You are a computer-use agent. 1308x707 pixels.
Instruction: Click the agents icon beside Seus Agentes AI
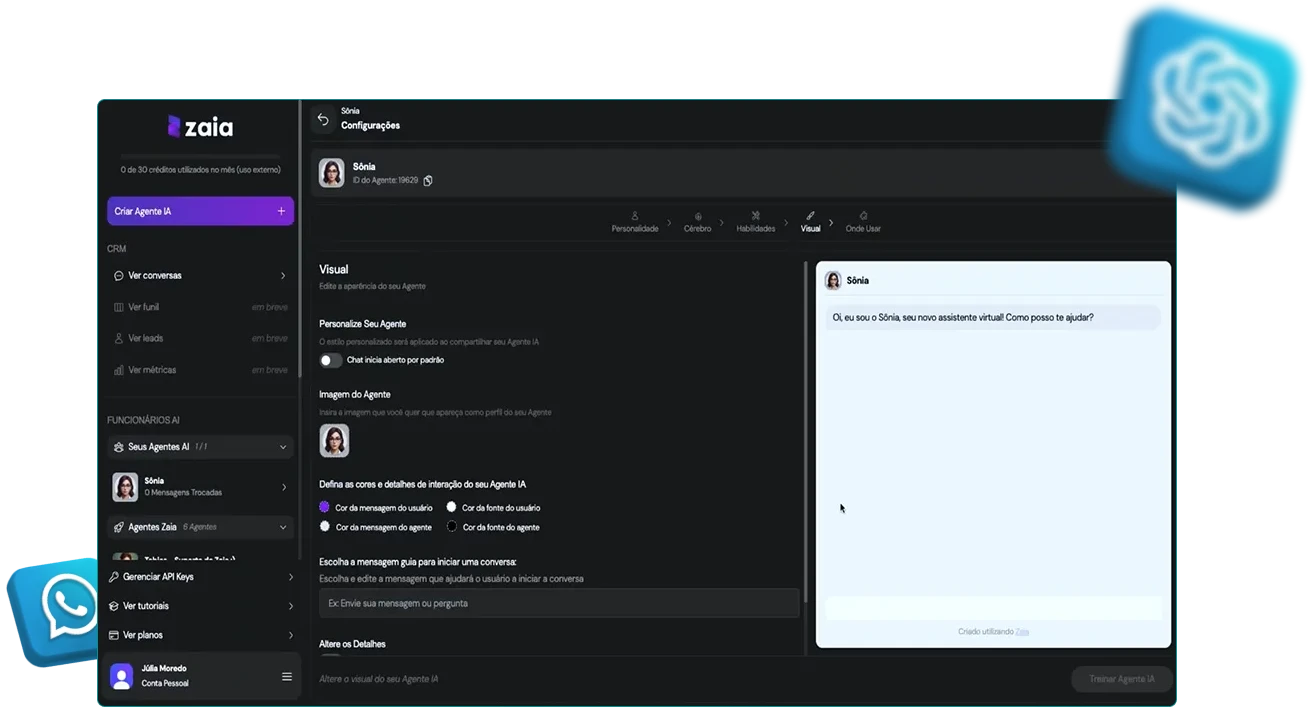click(x=118, y=447)
